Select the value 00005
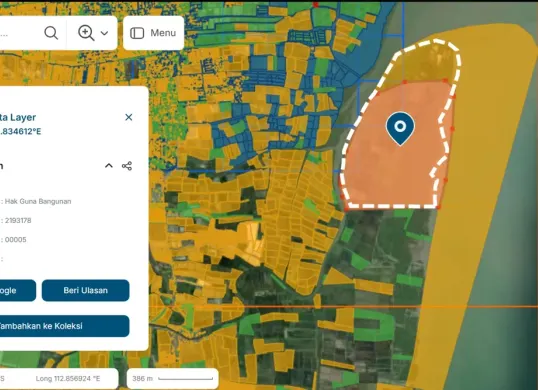 point(16,240)
